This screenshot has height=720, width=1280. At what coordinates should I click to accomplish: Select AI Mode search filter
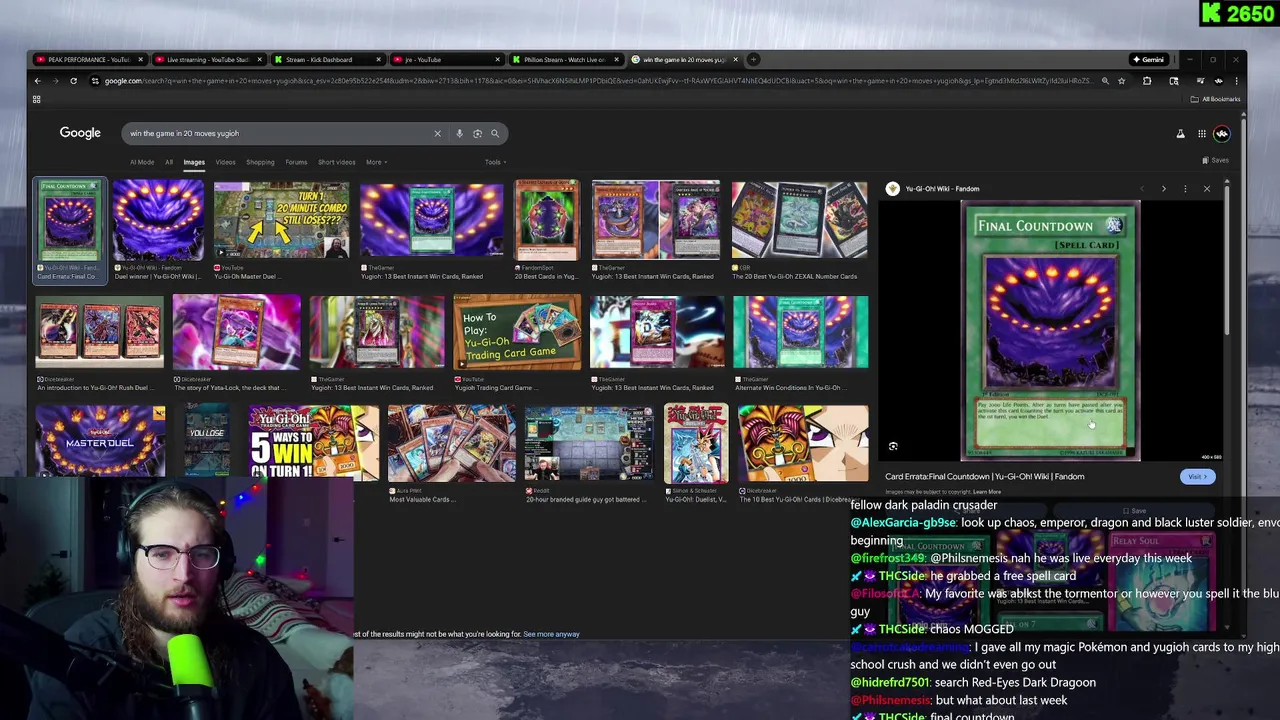tap(142, 162)
